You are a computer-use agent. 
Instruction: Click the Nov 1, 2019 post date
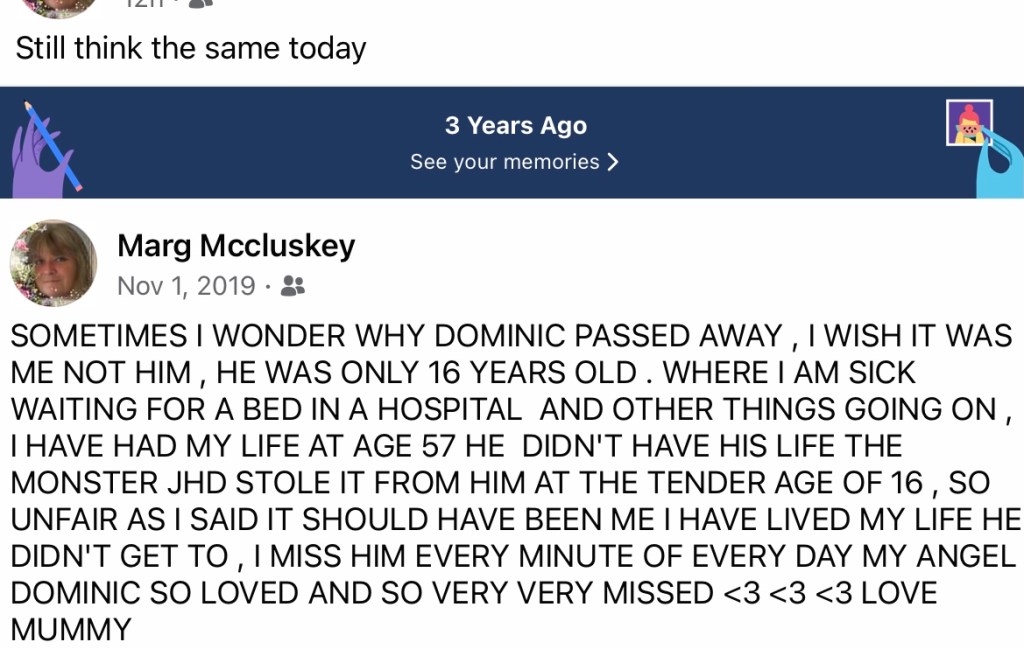click(186, 286)
